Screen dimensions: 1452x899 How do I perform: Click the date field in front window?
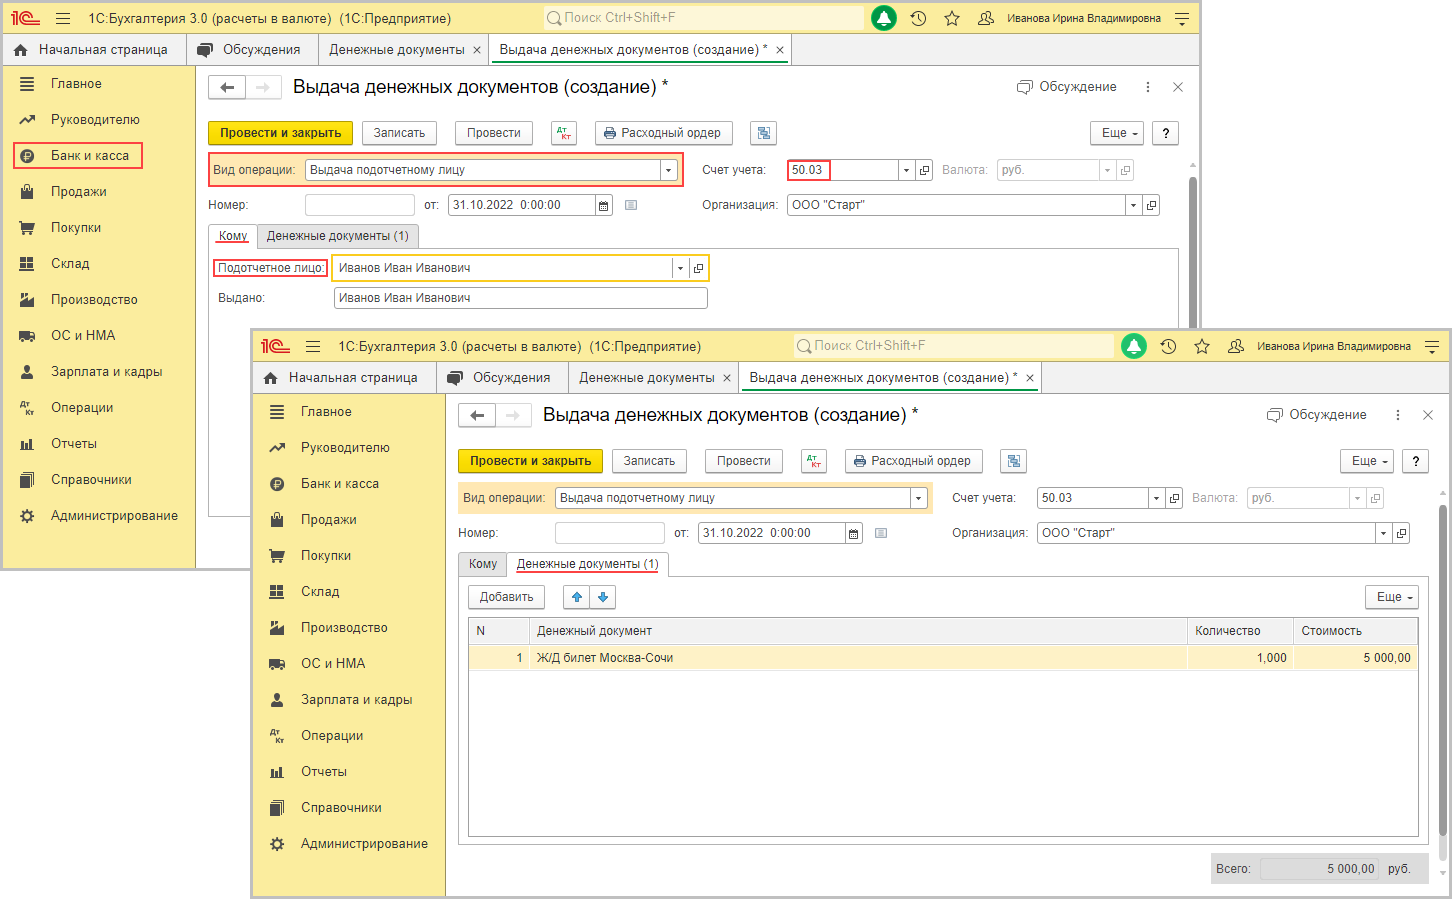(771, 533)
